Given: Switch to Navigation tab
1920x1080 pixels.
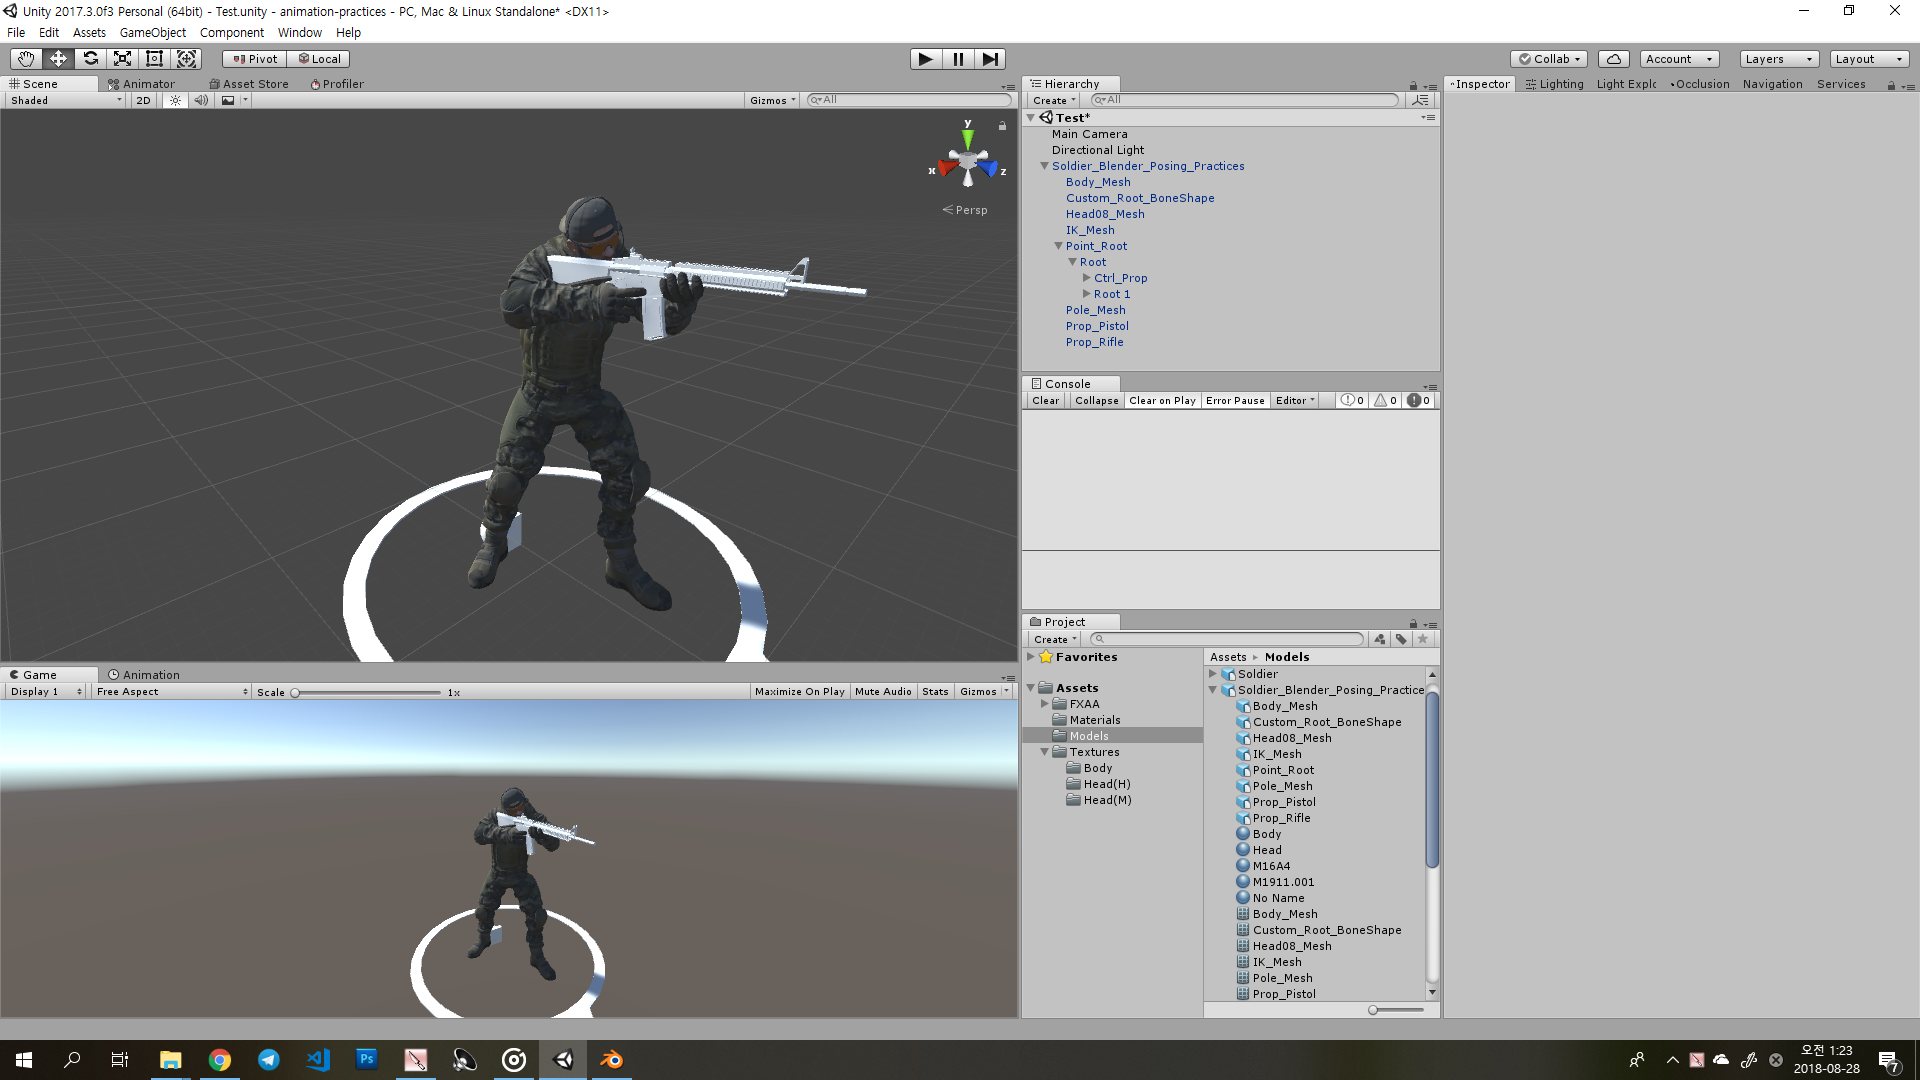Looking at the screenshot, I should pyautogui.click(x=1772, y=84).
